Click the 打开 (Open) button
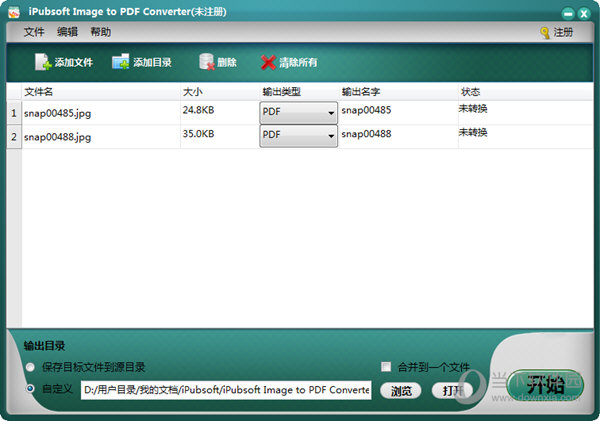 452,391
